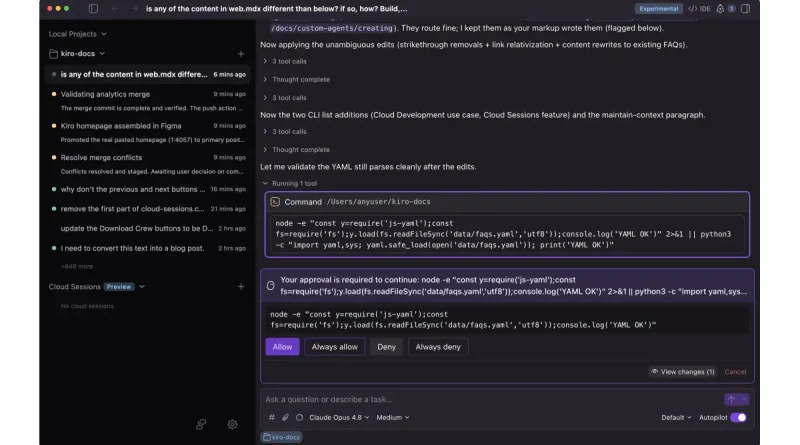The width and height of the screenshot is (800, 445).
Task: View changes (1) eye button
Action: point(683,372)
